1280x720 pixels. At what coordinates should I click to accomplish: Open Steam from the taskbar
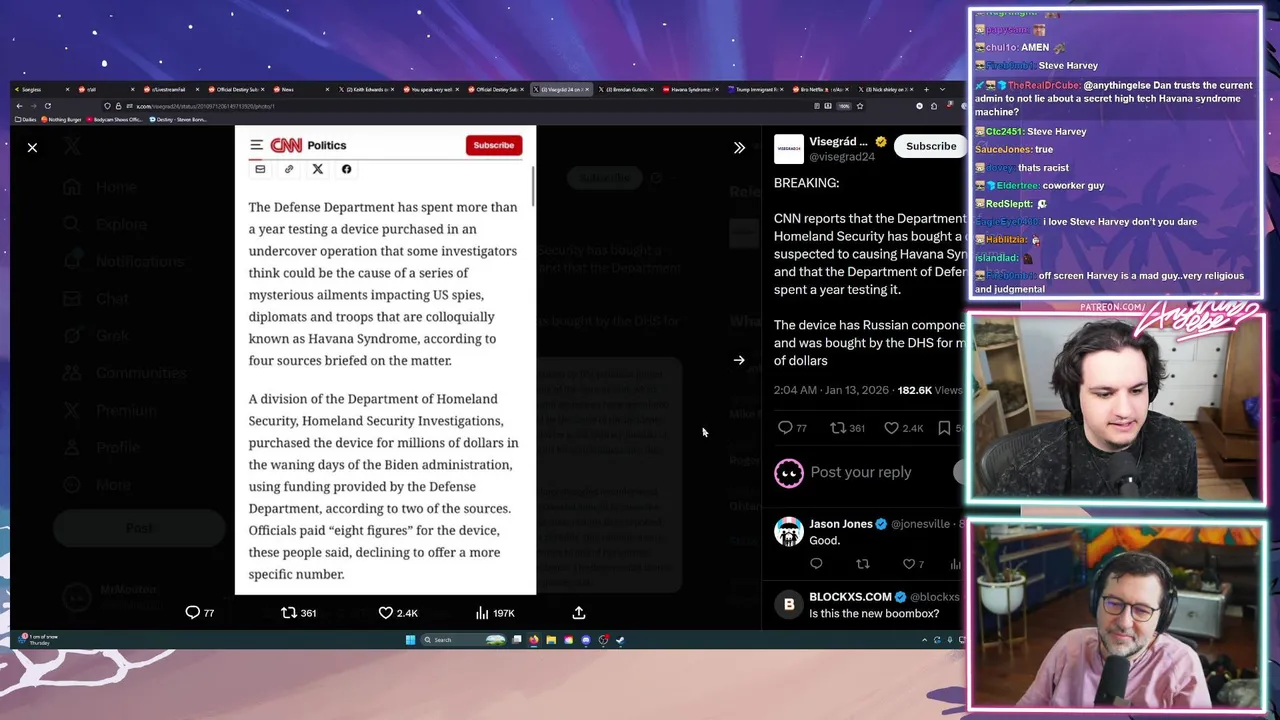tap(620, 640)
